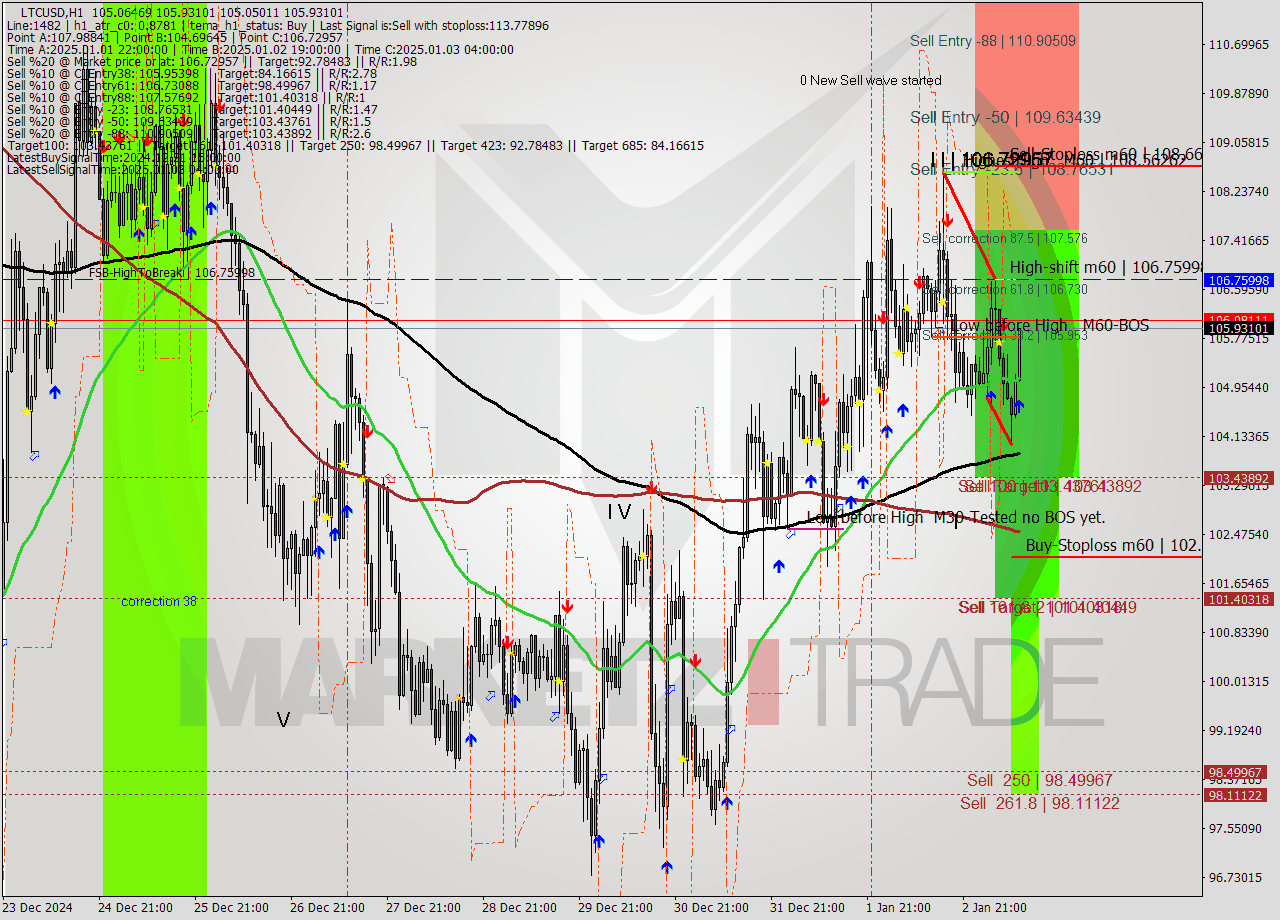Click the 109.87890 price axis value

coord(1239,93)
